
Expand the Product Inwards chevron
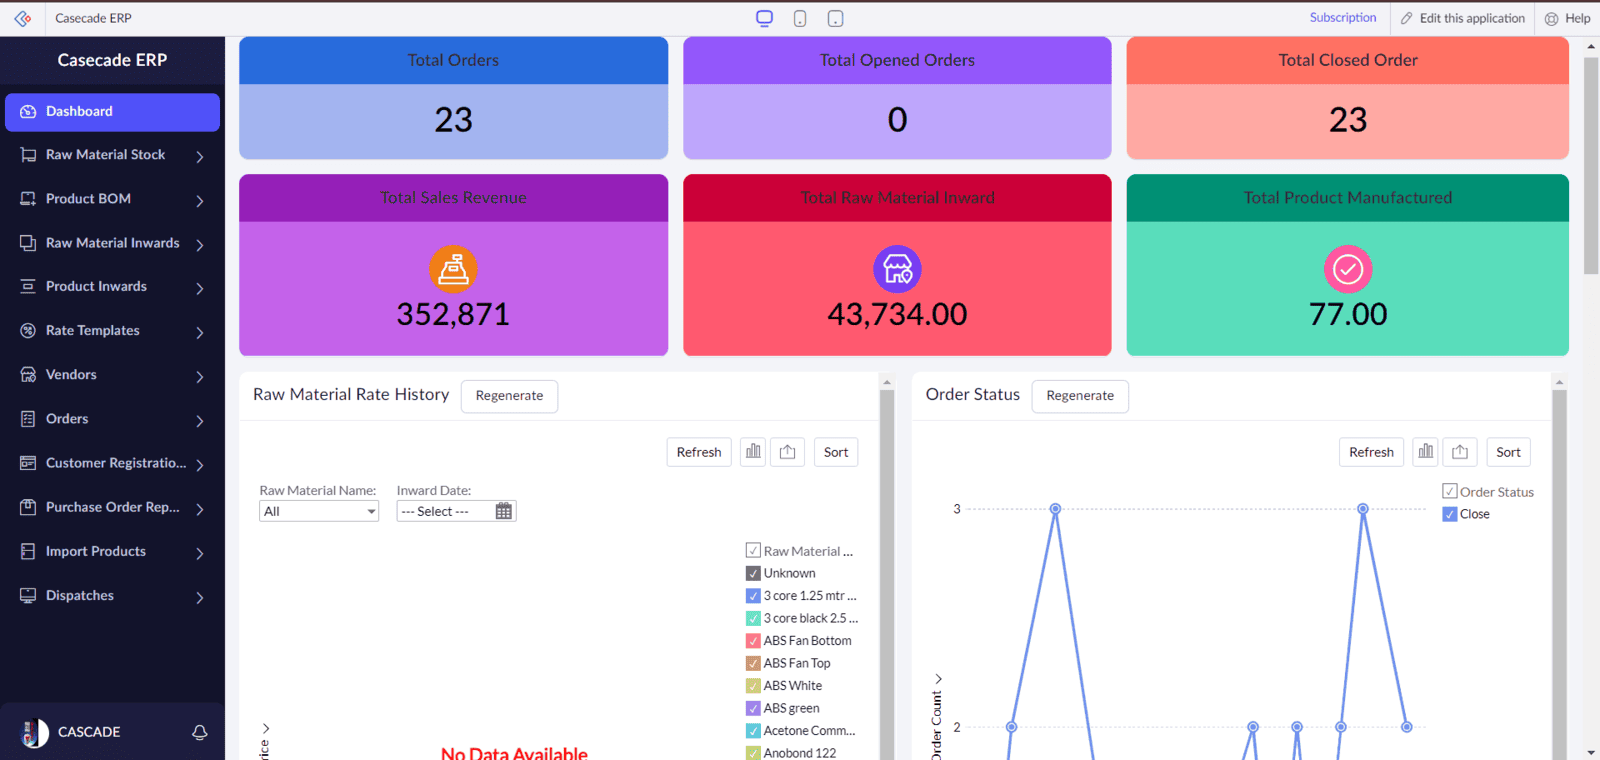tap(200, 288)
